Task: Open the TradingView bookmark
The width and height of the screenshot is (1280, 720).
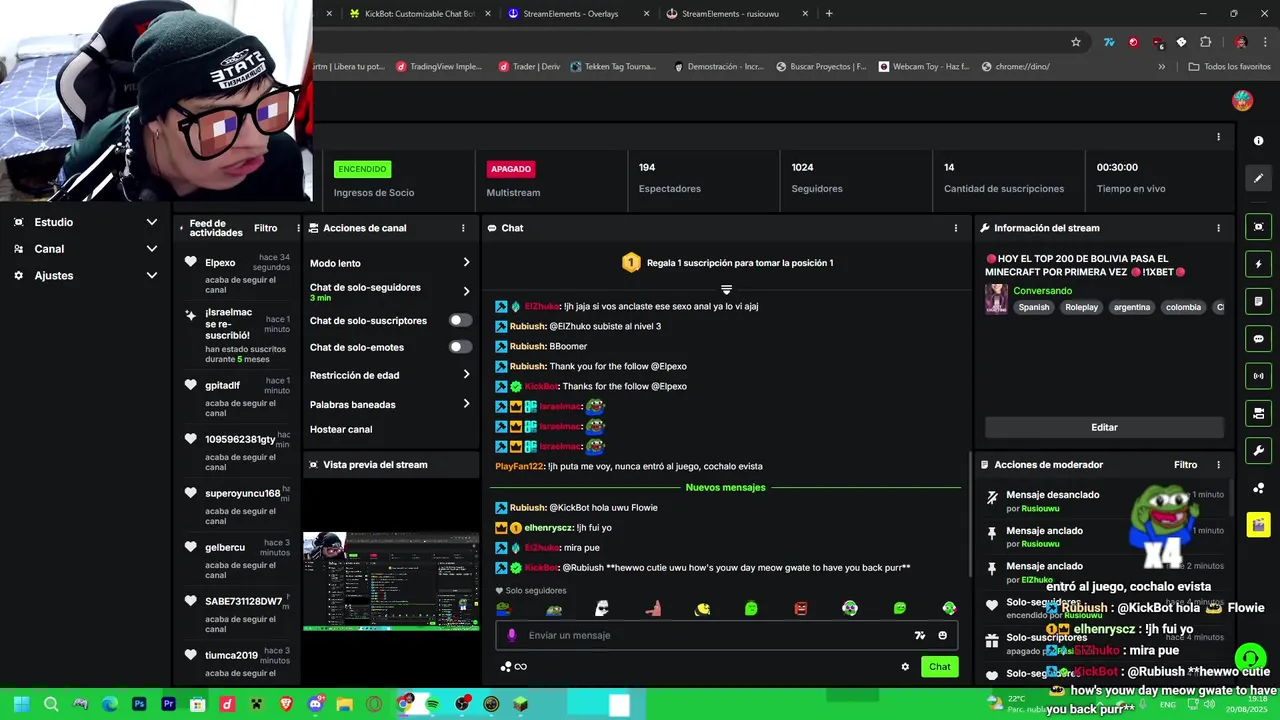Action: click(440, 67)
